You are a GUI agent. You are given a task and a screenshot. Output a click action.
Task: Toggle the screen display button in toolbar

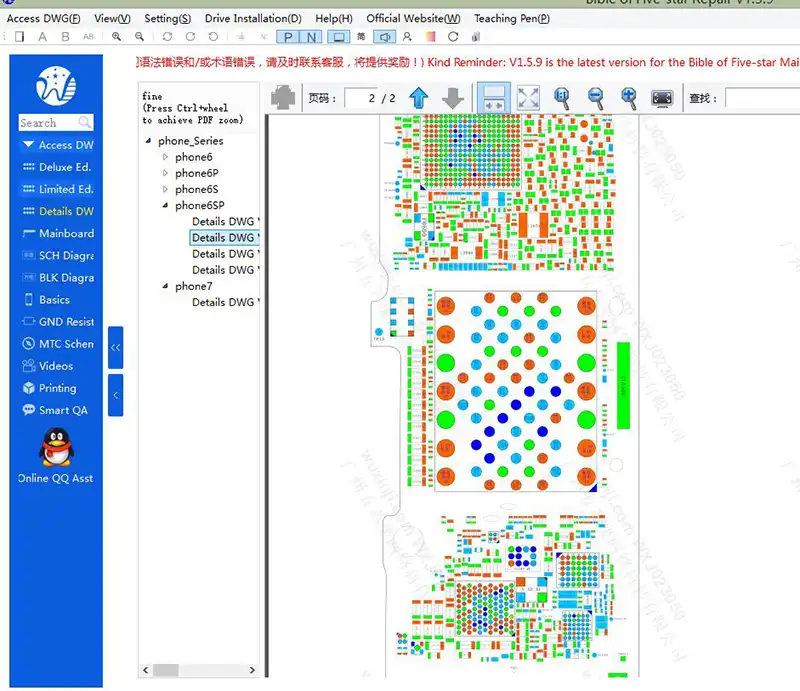(338, 37)
